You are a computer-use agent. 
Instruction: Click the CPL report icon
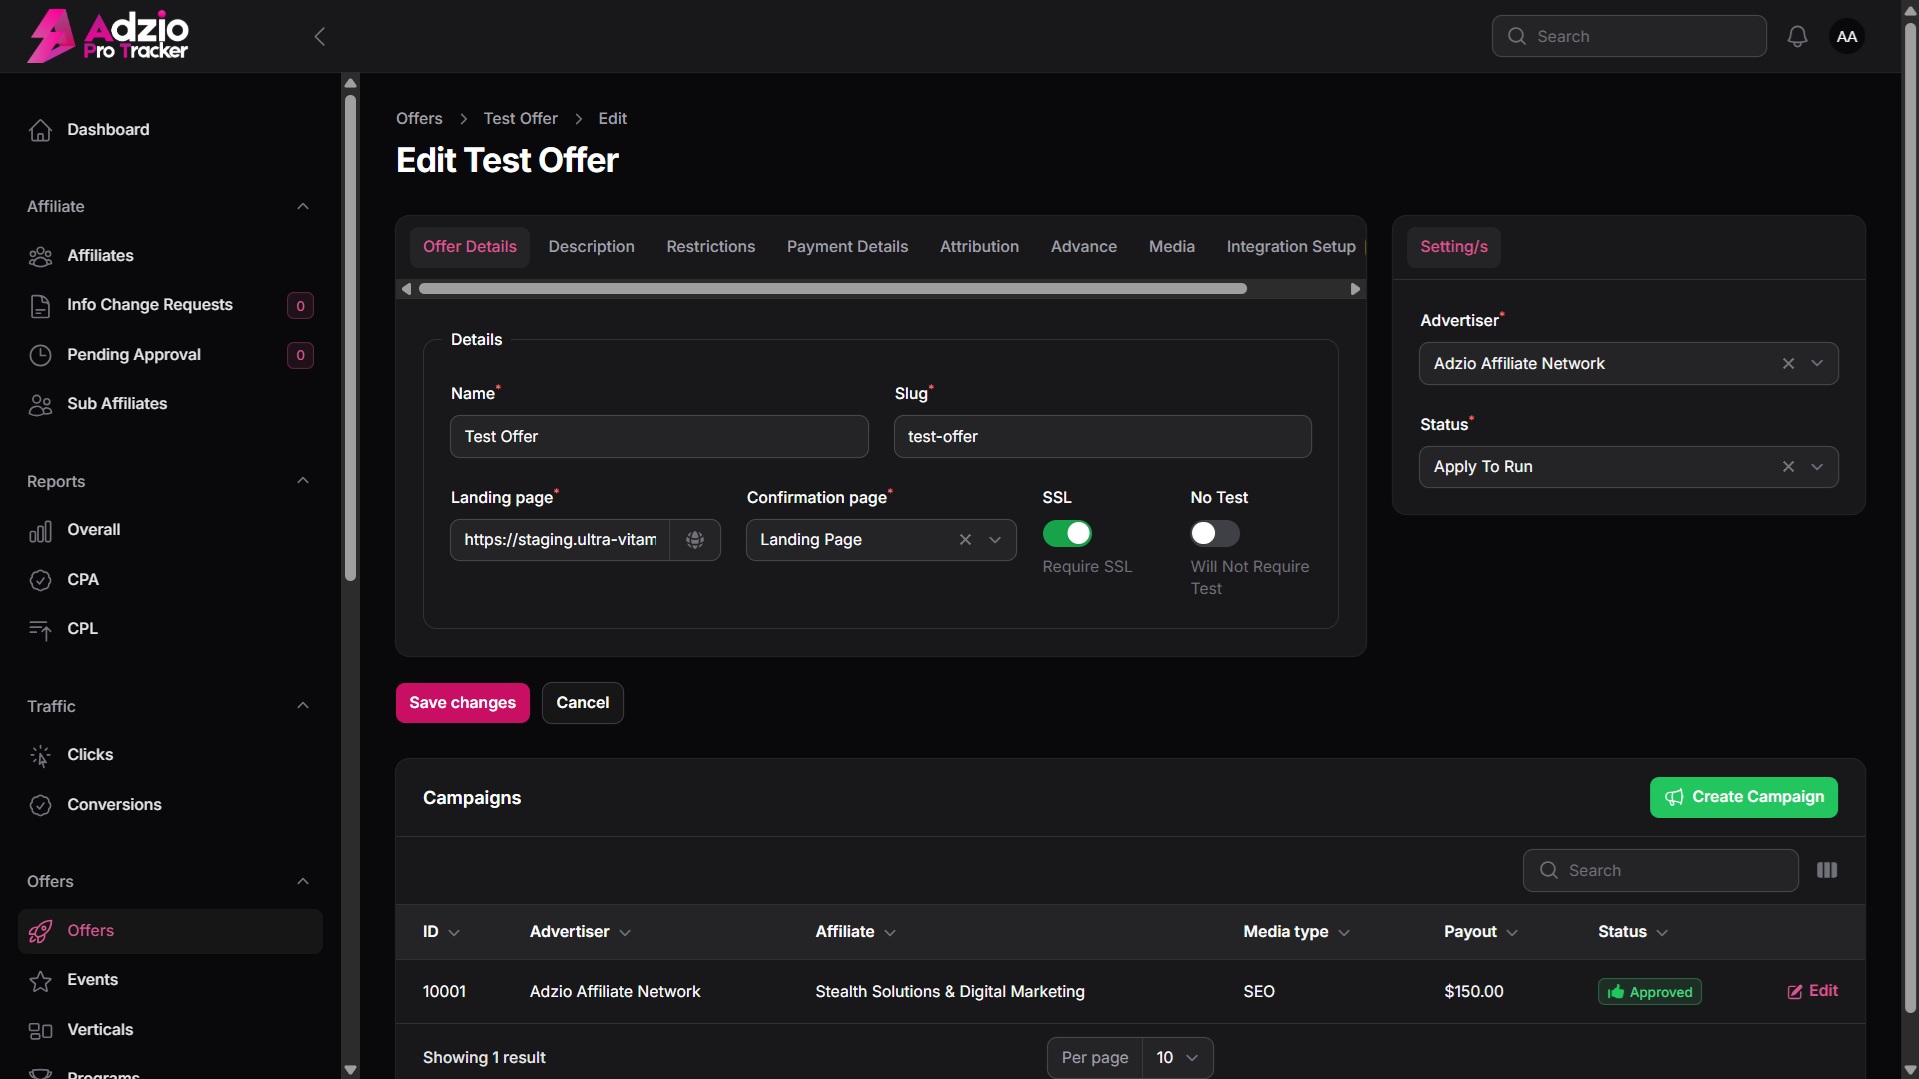(40, 629)
